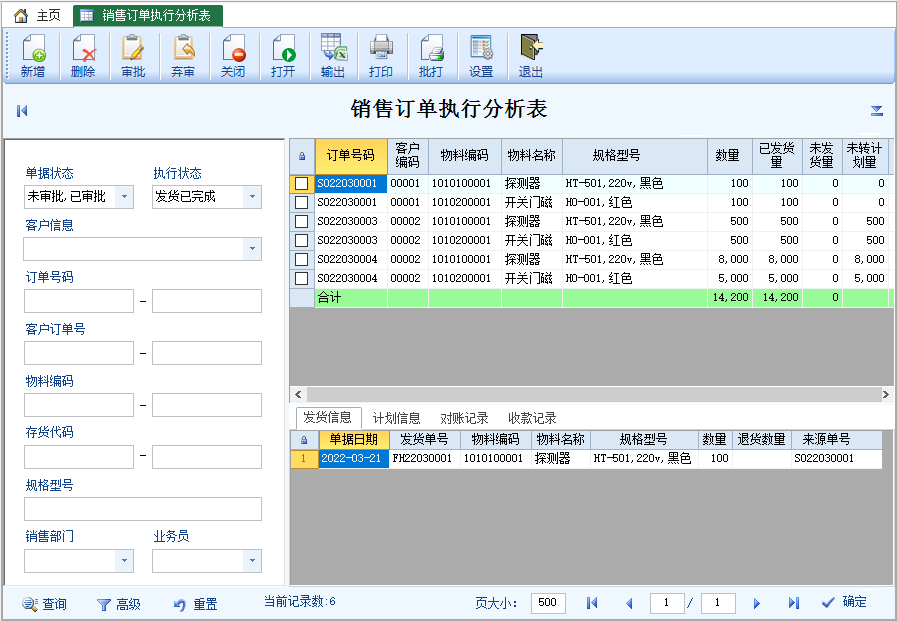The height and width of the screenshot is (621, 897).
Task: Click scrollbar left arrow of order grid
Action: 297,394
